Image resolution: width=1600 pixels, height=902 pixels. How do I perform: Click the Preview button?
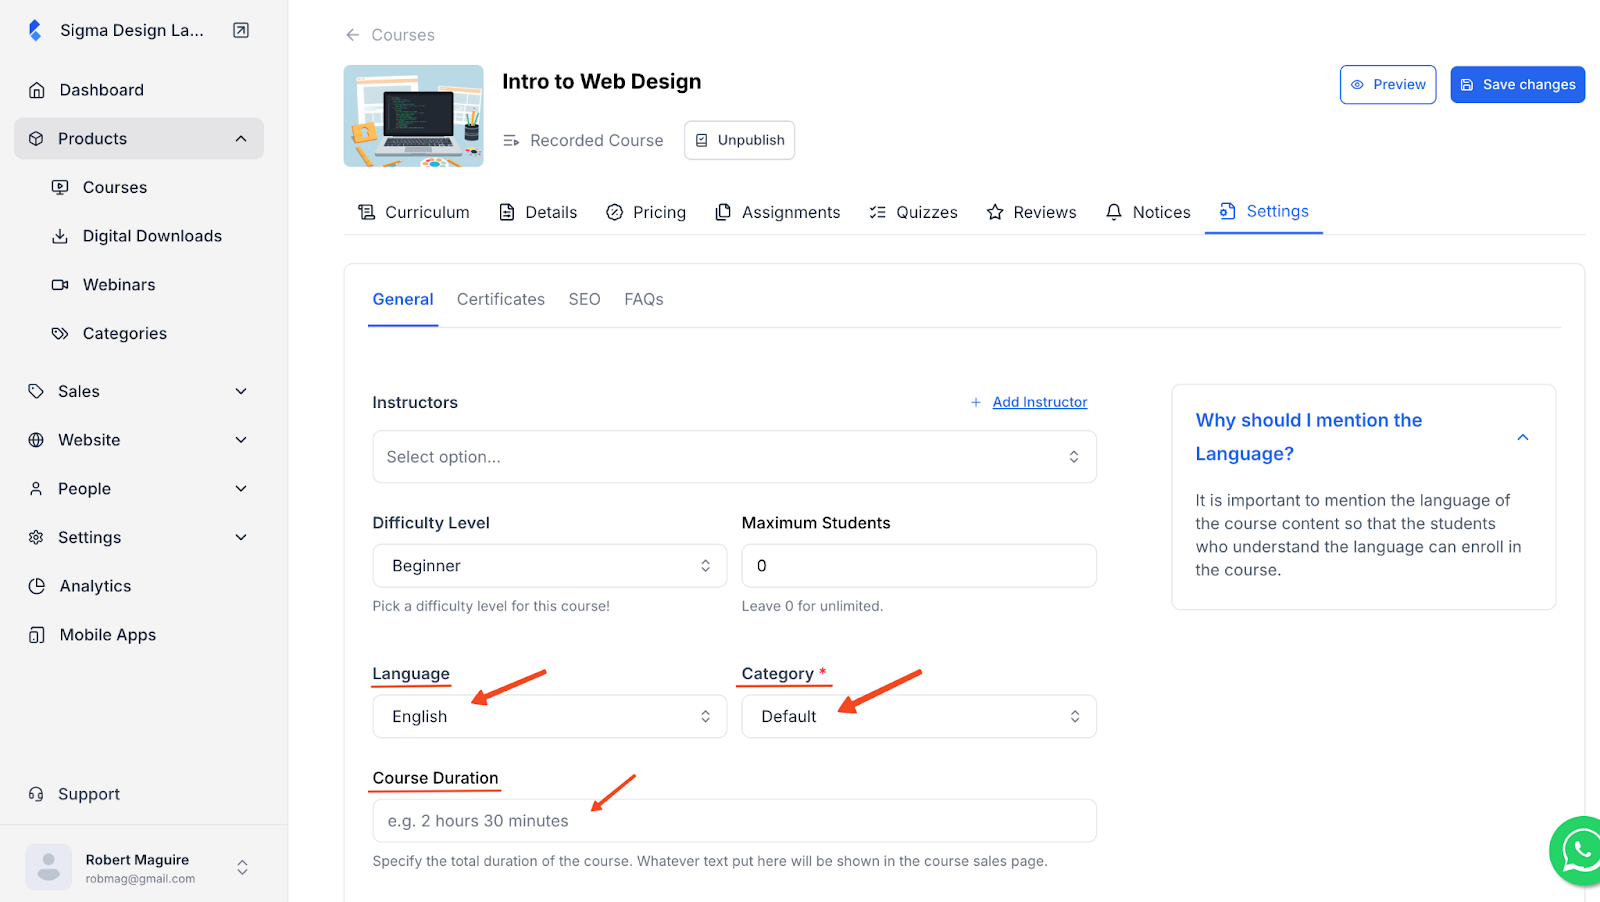[1388, 85]
